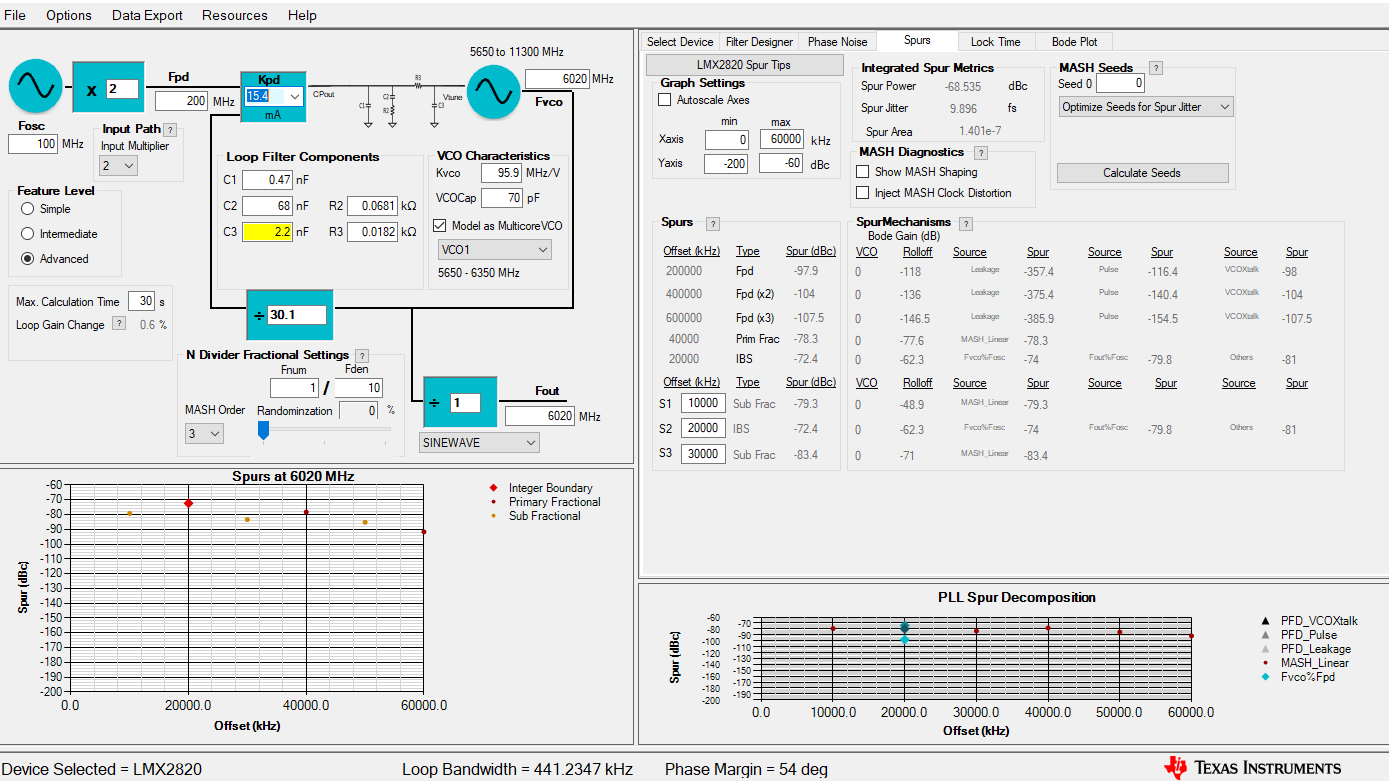Enable Autoscale Axes checkbox

665,100
